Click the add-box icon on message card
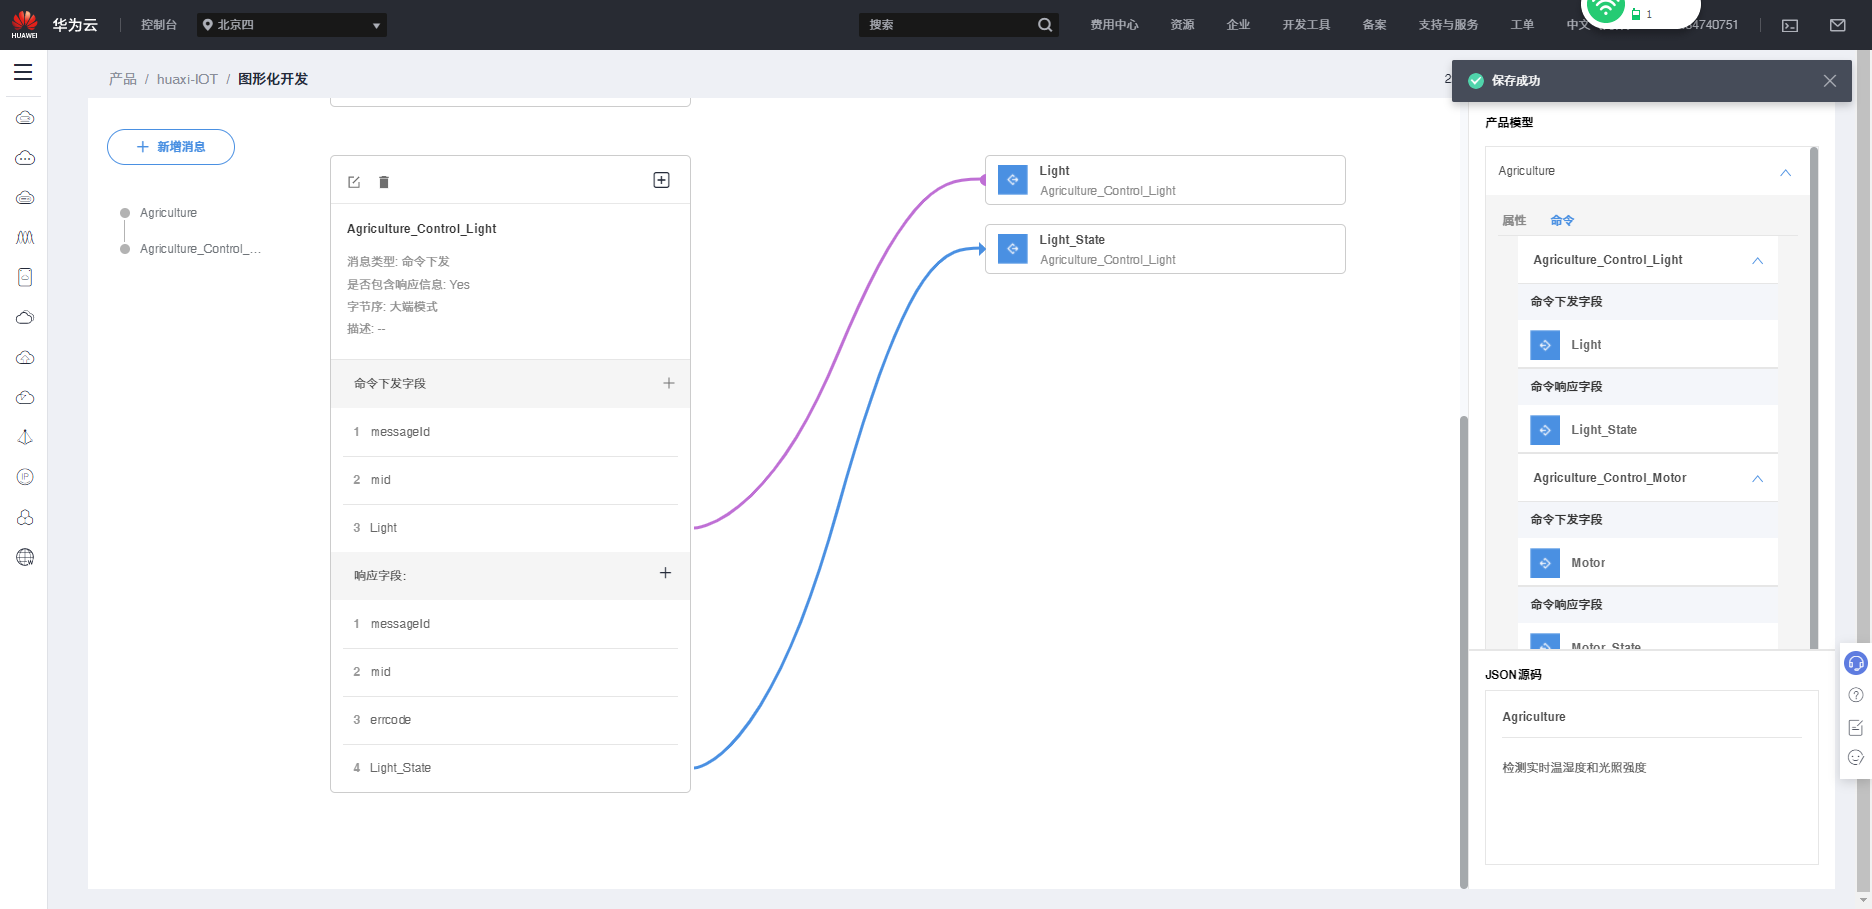This screenshot has width=1872, height=909. (661, 180)
